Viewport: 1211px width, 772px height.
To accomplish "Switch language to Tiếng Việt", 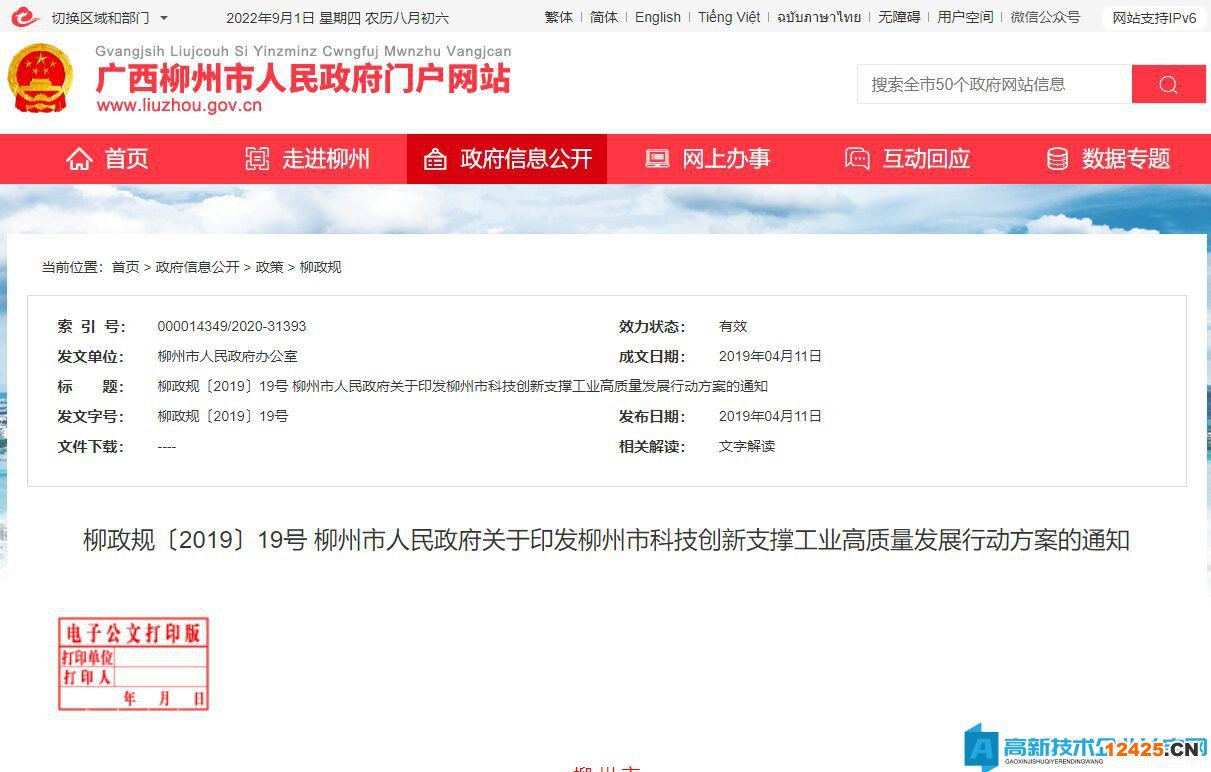I will coord(729,17).
